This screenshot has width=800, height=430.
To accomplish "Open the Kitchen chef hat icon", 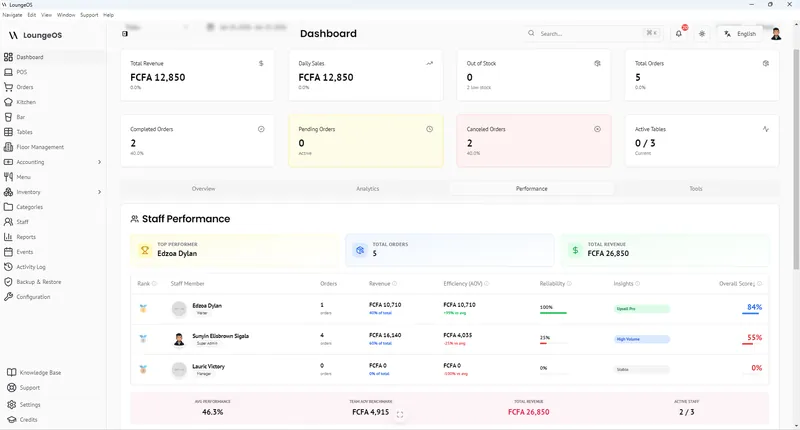I will coord(8,102).
